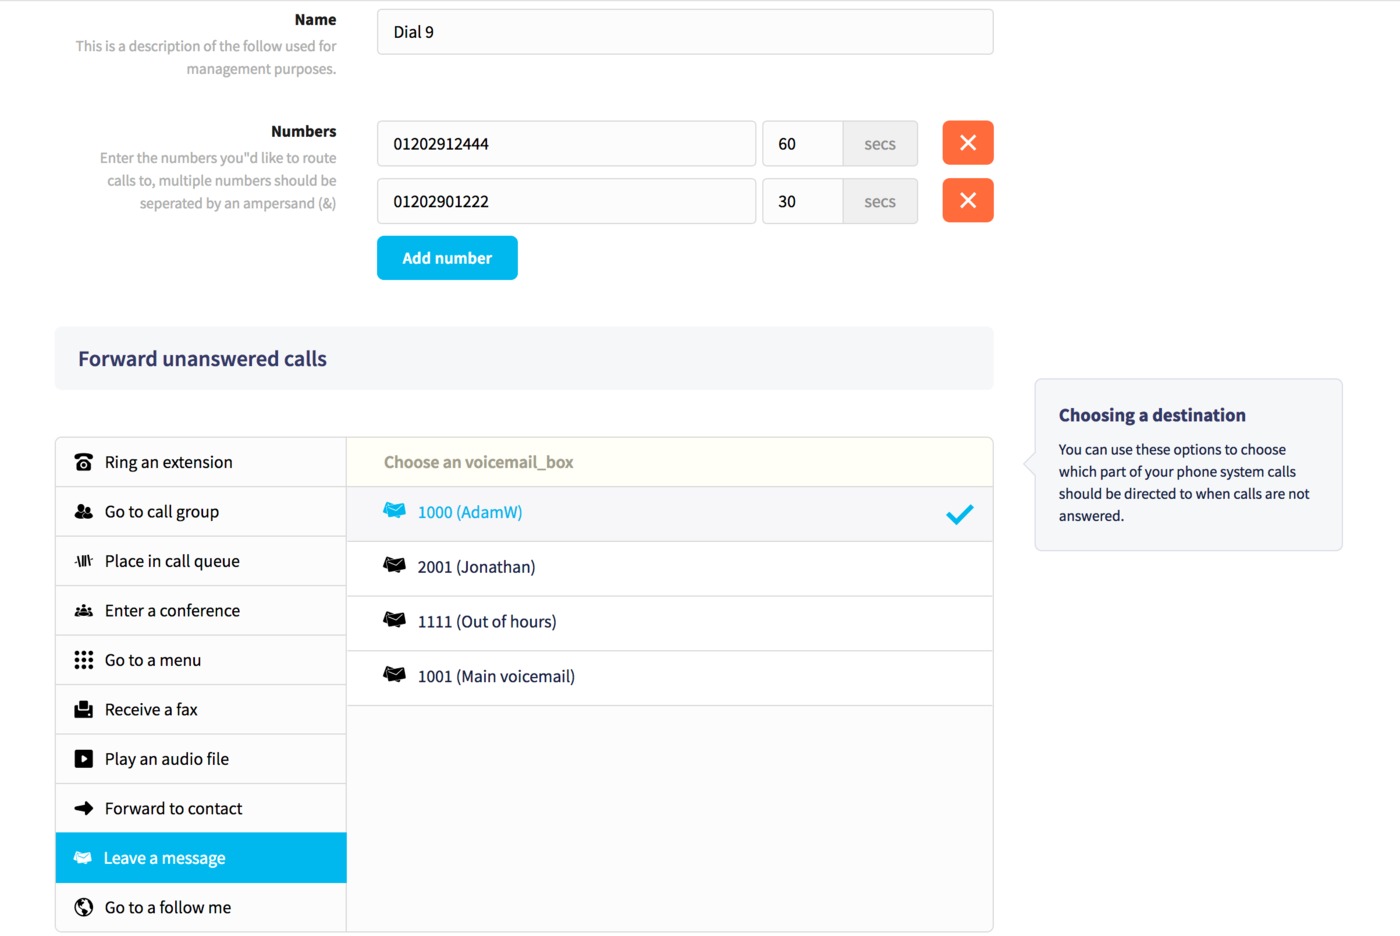Select the Forward to contact option
1400x936 pixels.
pos(201,808)
